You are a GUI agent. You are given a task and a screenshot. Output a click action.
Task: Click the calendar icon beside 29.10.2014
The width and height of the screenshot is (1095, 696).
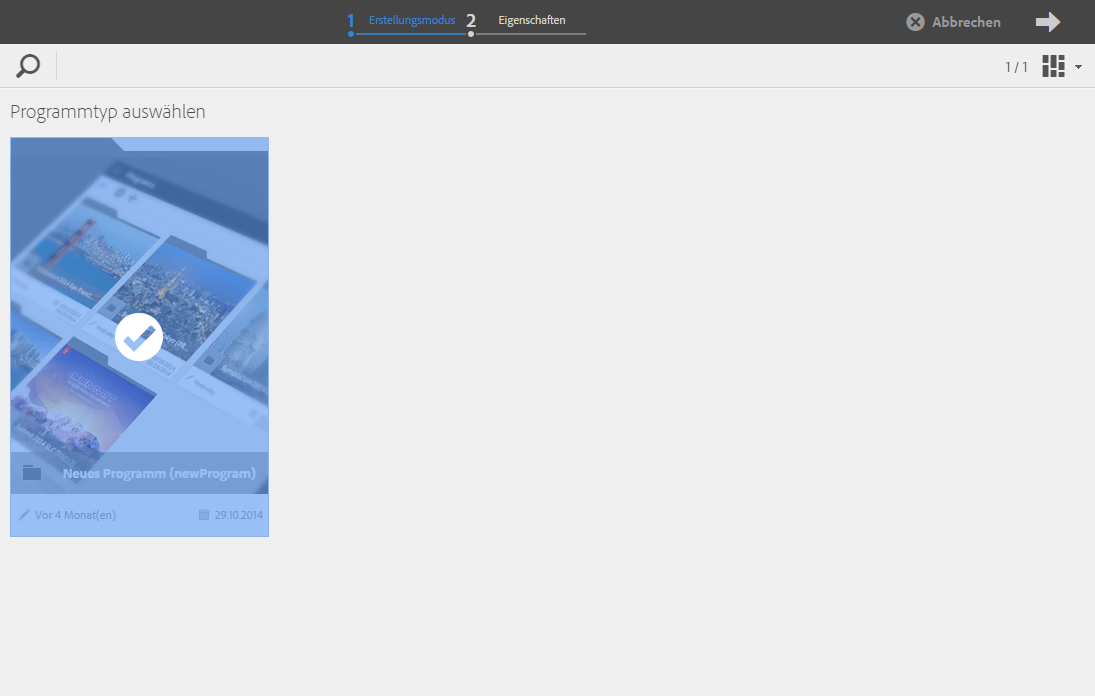[204, 514]
